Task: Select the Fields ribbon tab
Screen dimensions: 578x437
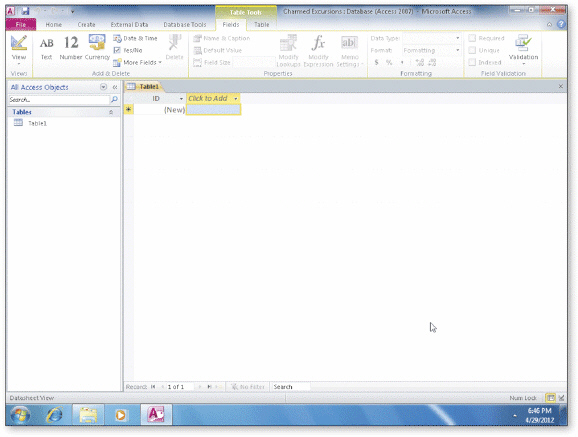Action: tap(231, 25)
